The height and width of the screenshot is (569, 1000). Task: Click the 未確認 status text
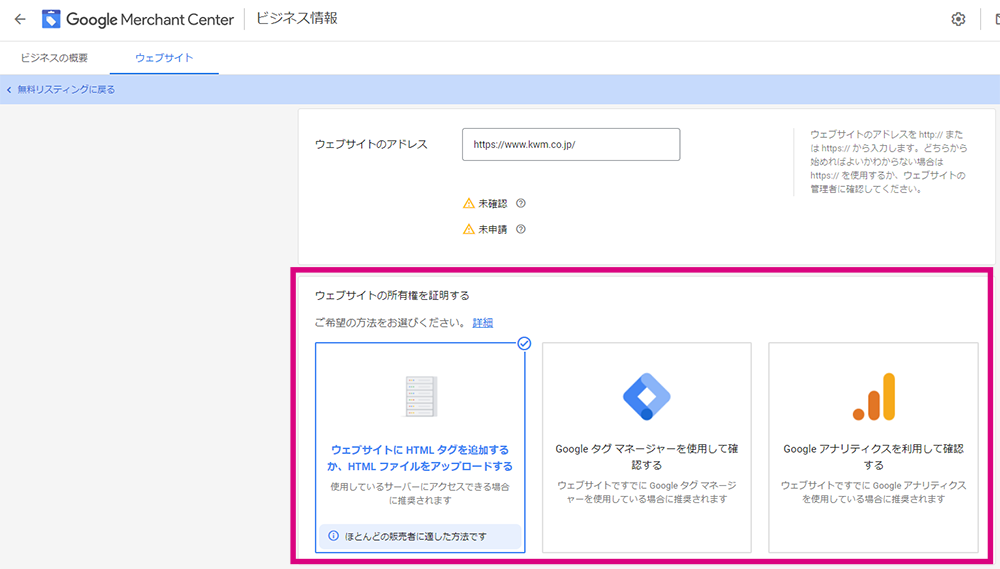point(493,203)
